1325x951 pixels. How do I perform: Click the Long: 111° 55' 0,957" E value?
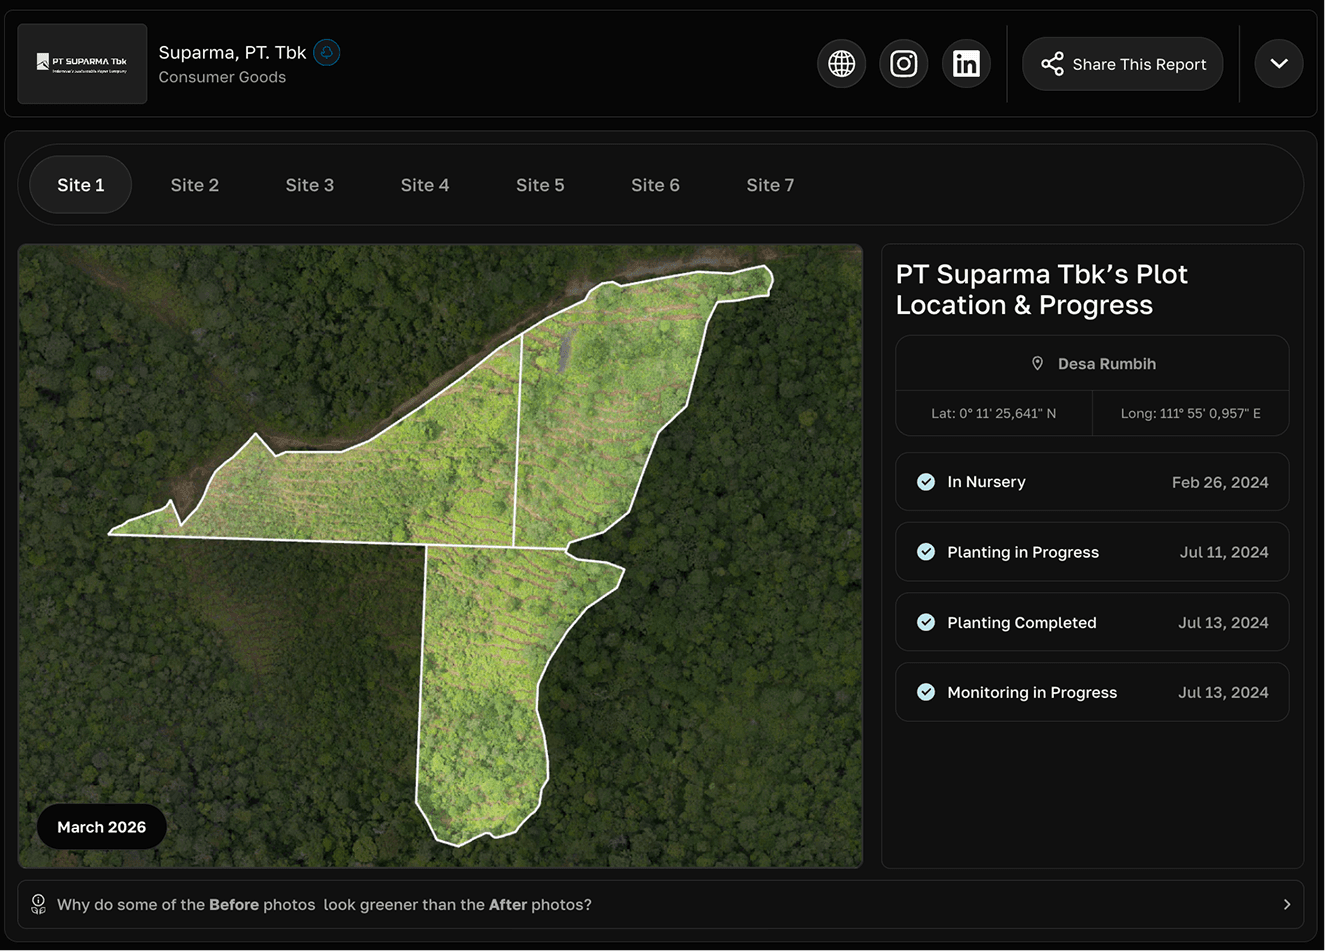click(x=1190, y=413)
